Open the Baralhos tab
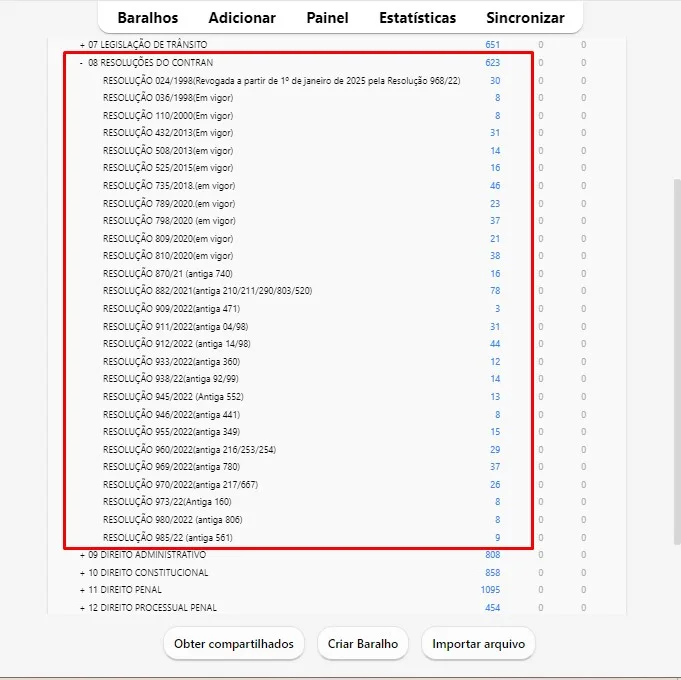 pyautogui.click(x=148, y=18)
